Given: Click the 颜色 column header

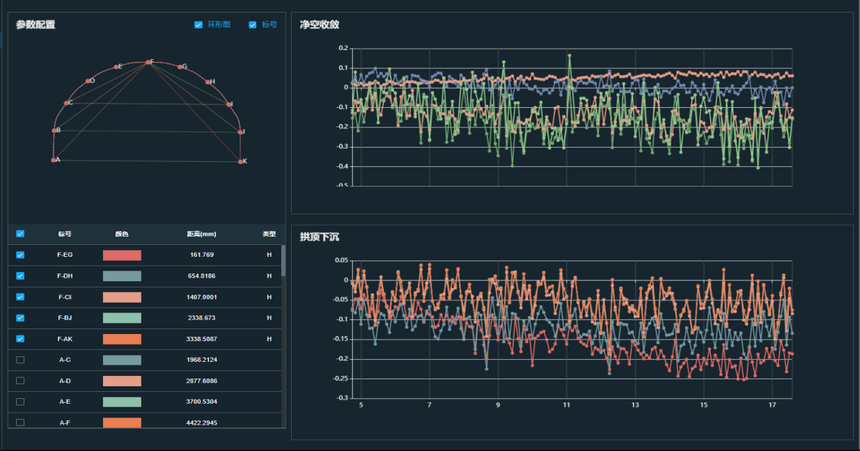Looking at the screenshot, I should [x=122, y=234].
